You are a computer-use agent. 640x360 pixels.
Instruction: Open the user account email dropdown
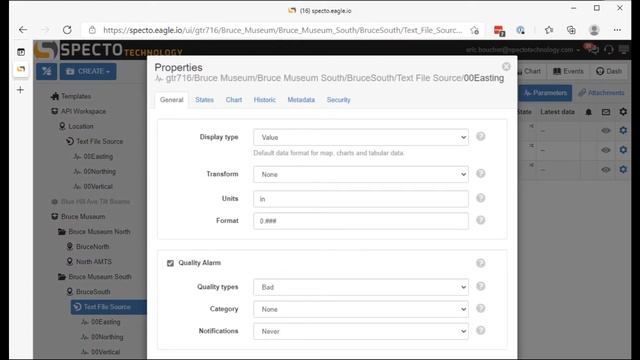pyautogui.click(x=523, y=50)
